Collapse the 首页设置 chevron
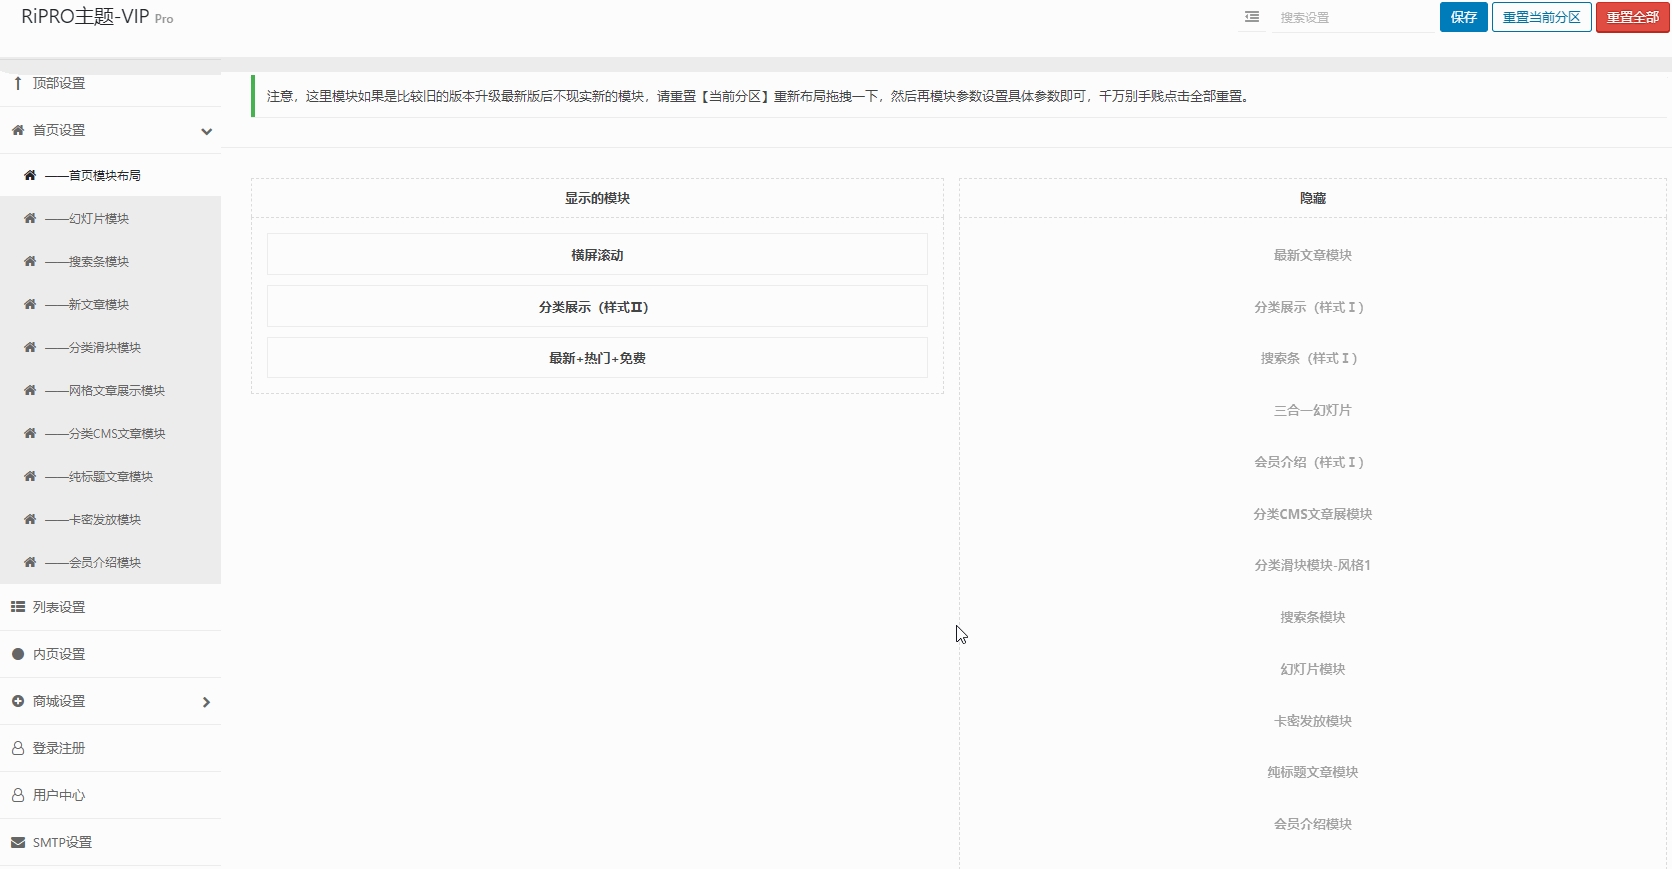The height and width of the screenshot is (869, 1672). (x=206, y=131)
